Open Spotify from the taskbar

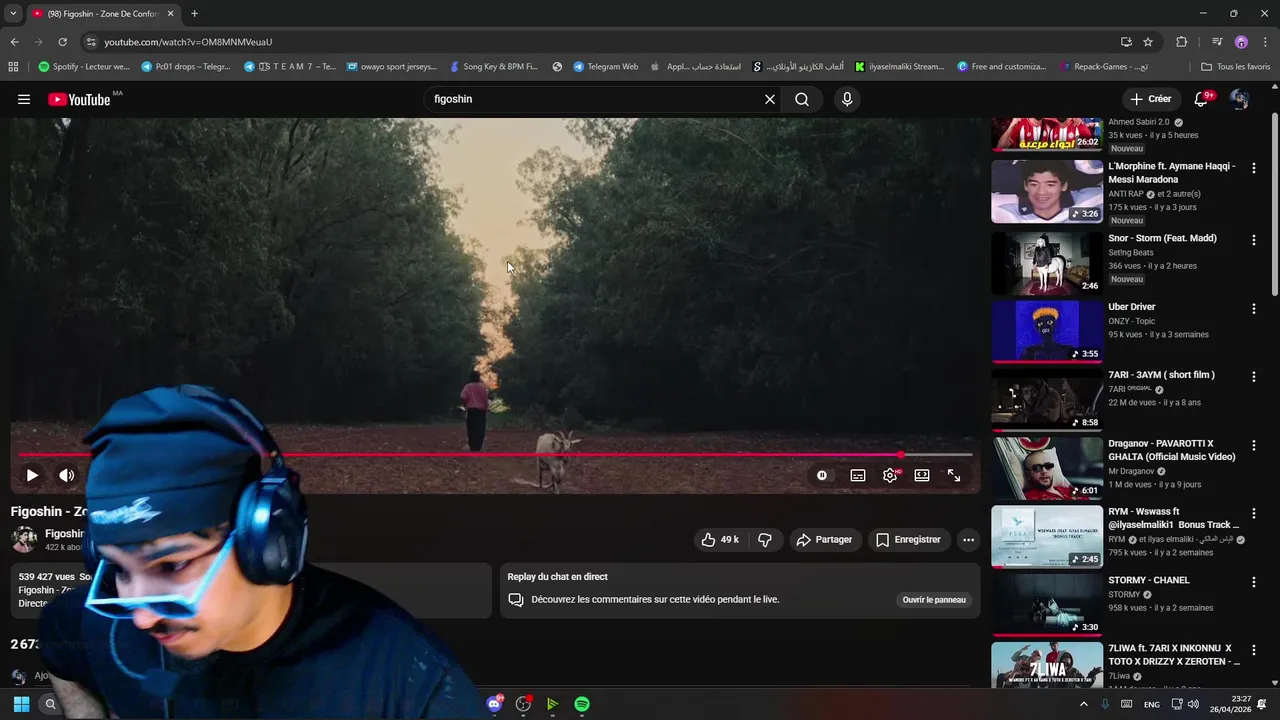click(582, 704)
